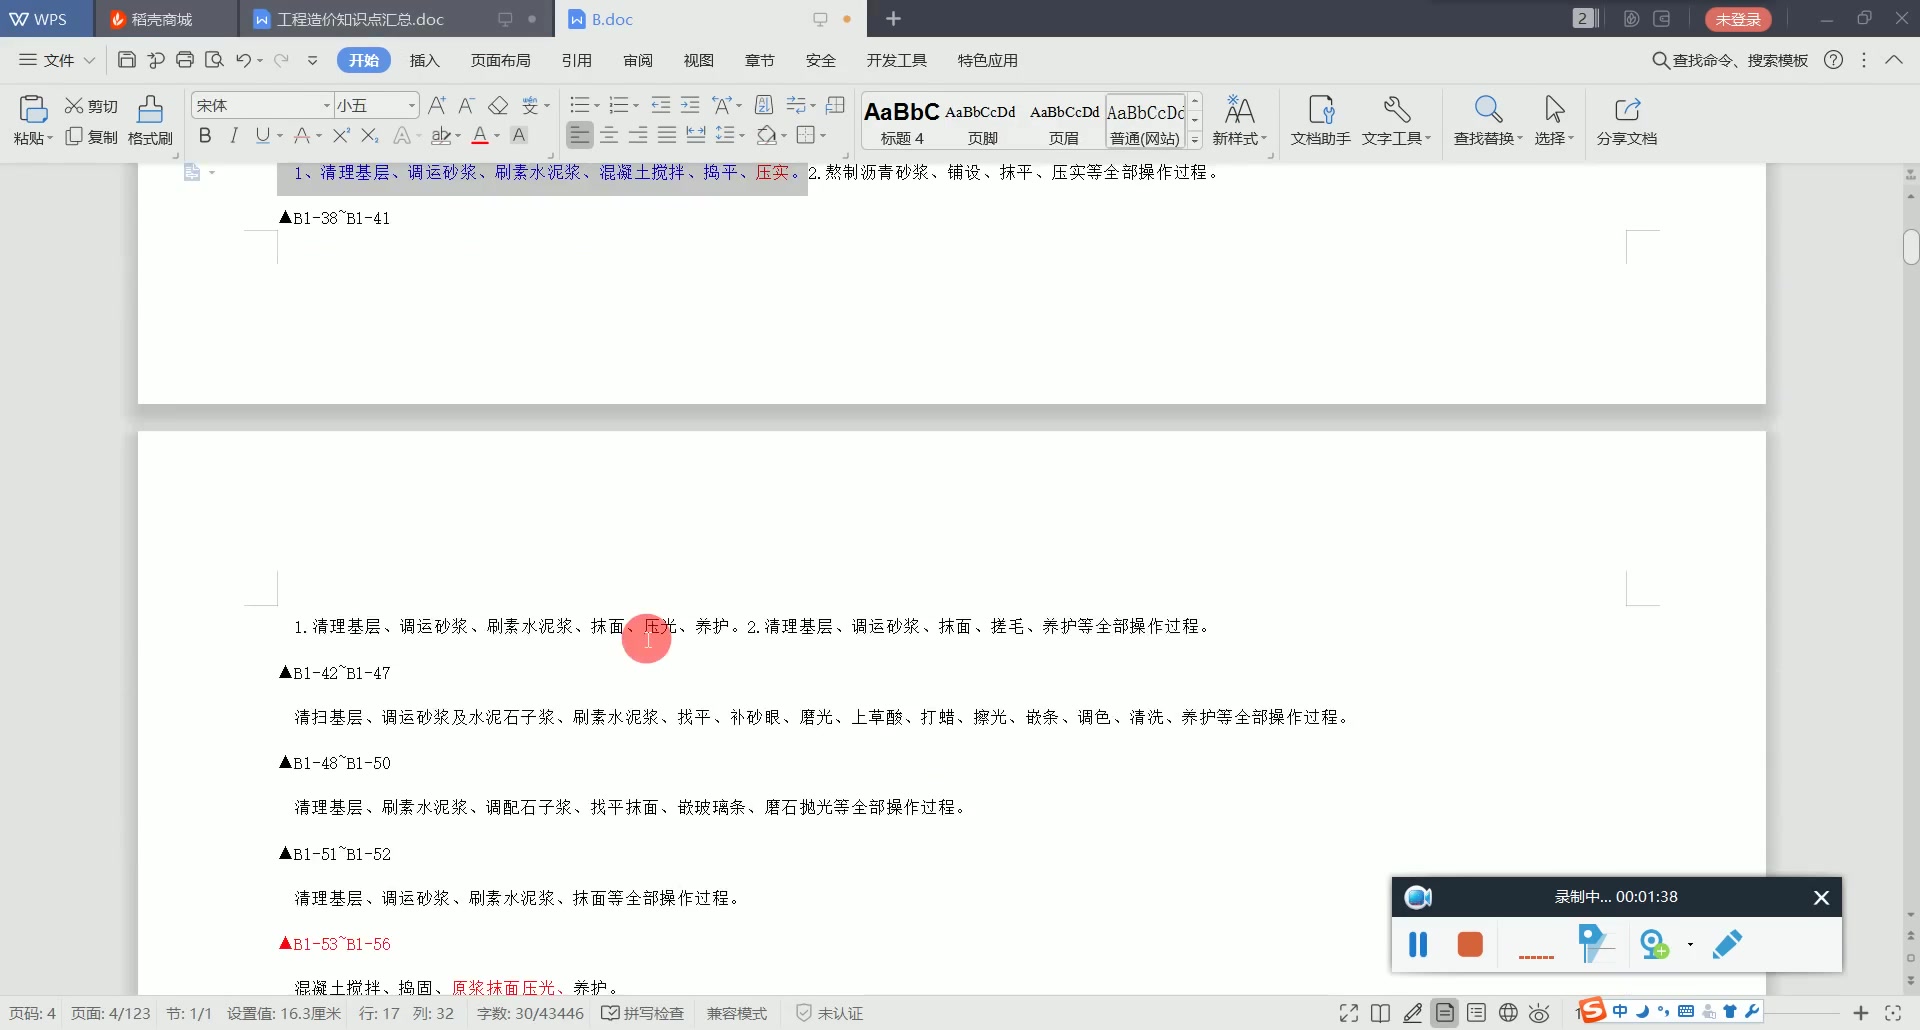Apply Heading 4 (标题 4) style

click(902, 122)
